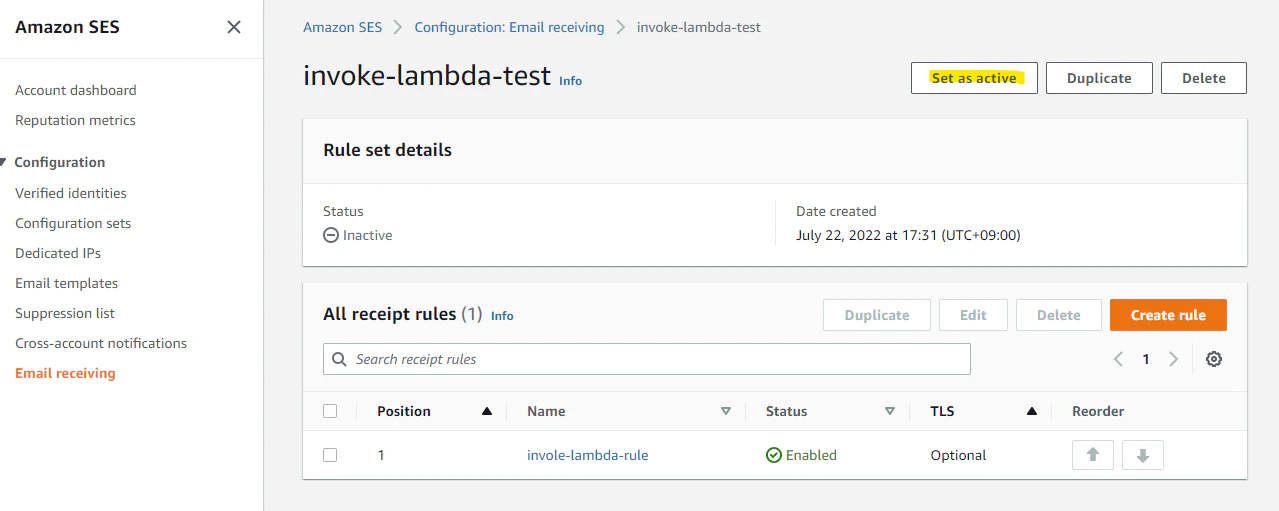
Task: Open table preferences gear icon
Action: pyautogui.click(x=1214, y=359)
